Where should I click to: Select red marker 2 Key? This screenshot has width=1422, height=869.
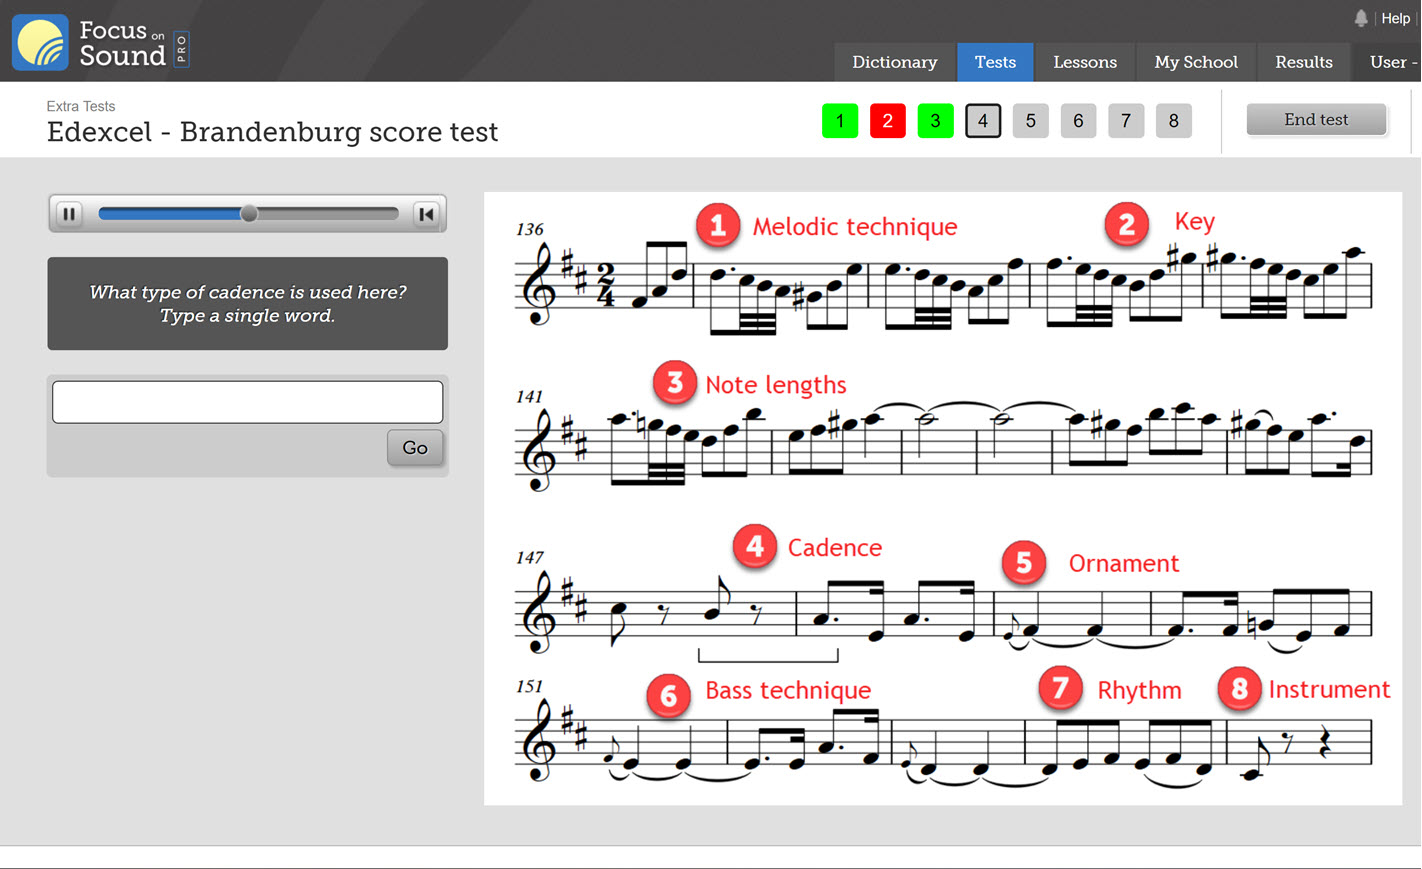[1127, 225]
